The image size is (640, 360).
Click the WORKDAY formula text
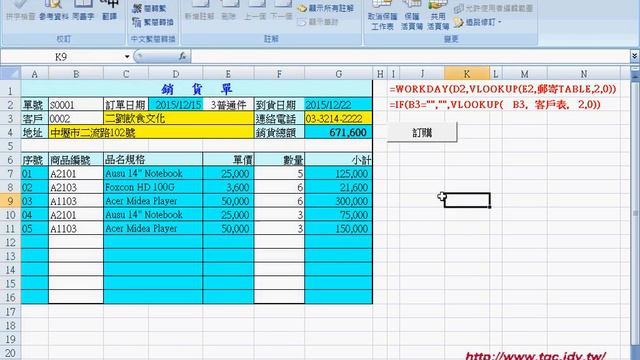(503, 89)
